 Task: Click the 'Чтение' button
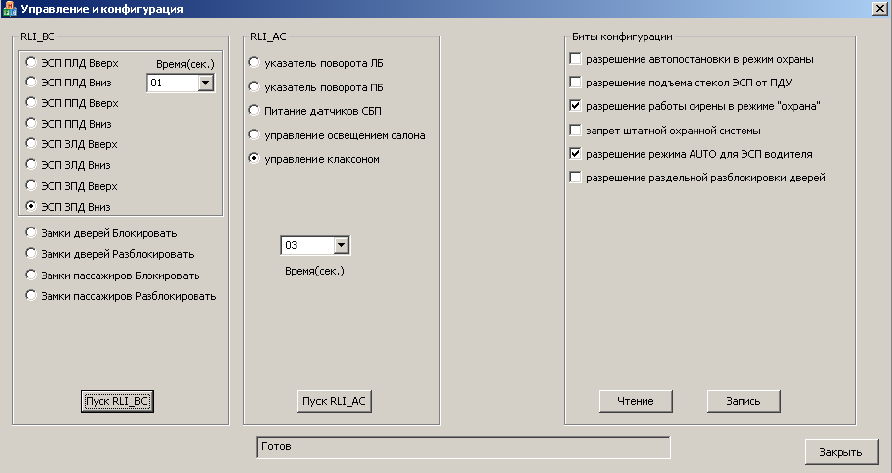coord(634,401)
